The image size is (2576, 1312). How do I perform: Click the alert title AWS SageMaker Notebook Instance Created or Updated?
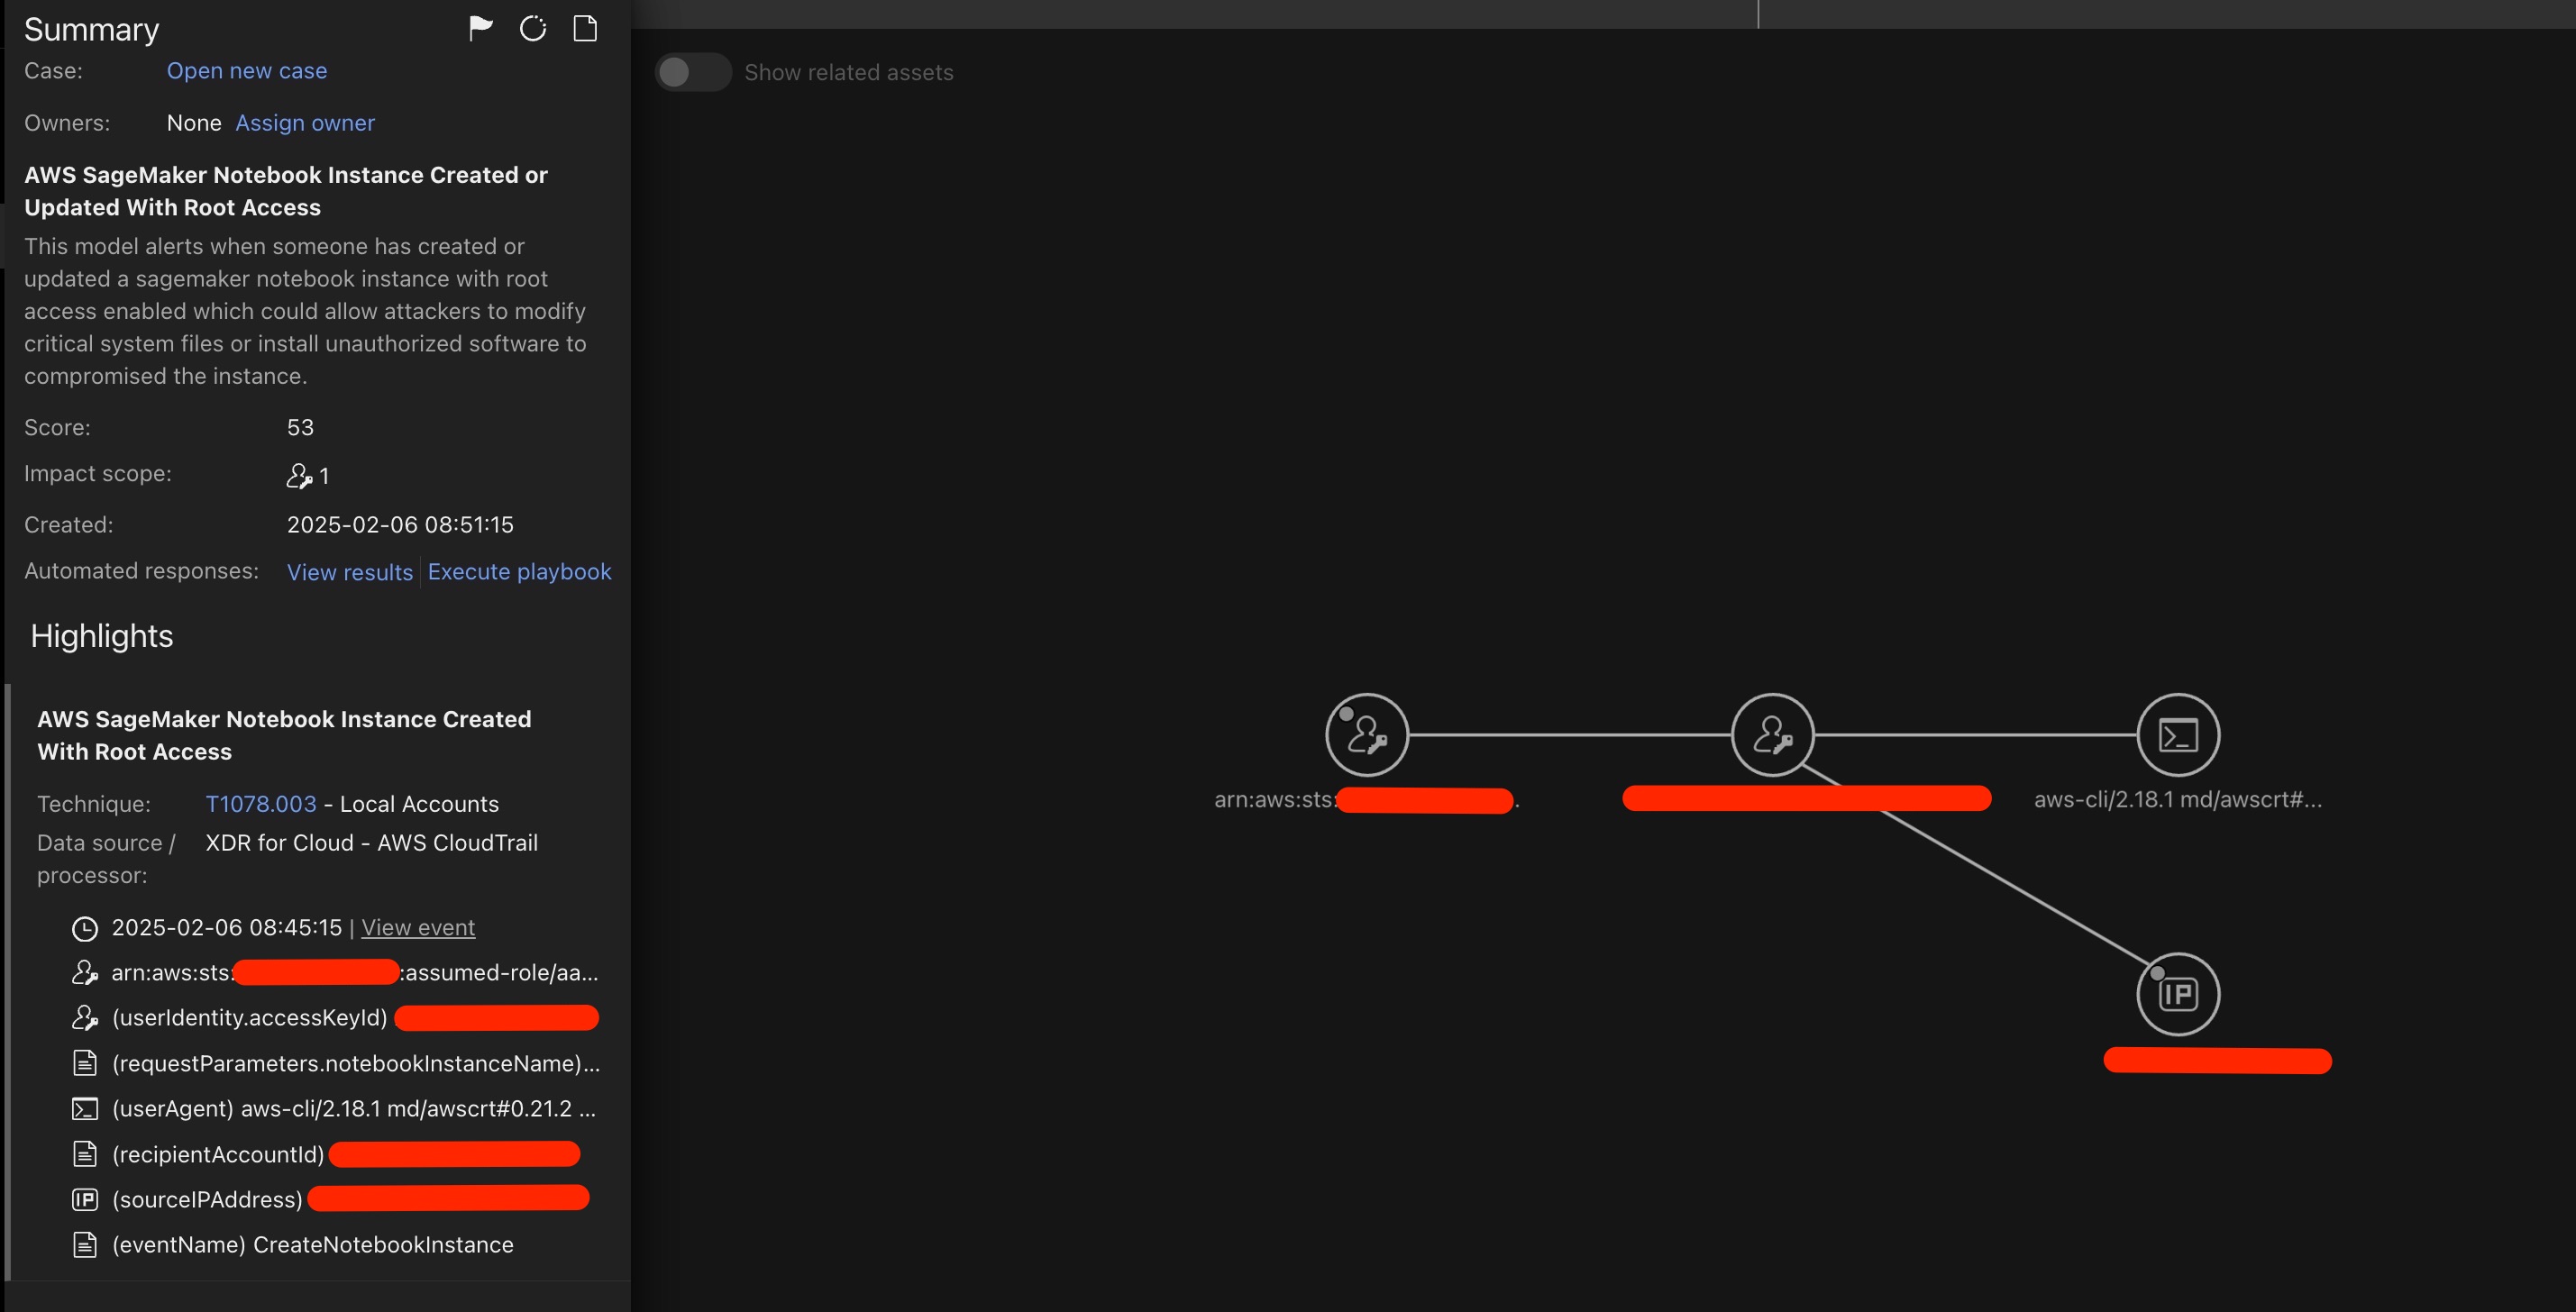pos(286,191)
